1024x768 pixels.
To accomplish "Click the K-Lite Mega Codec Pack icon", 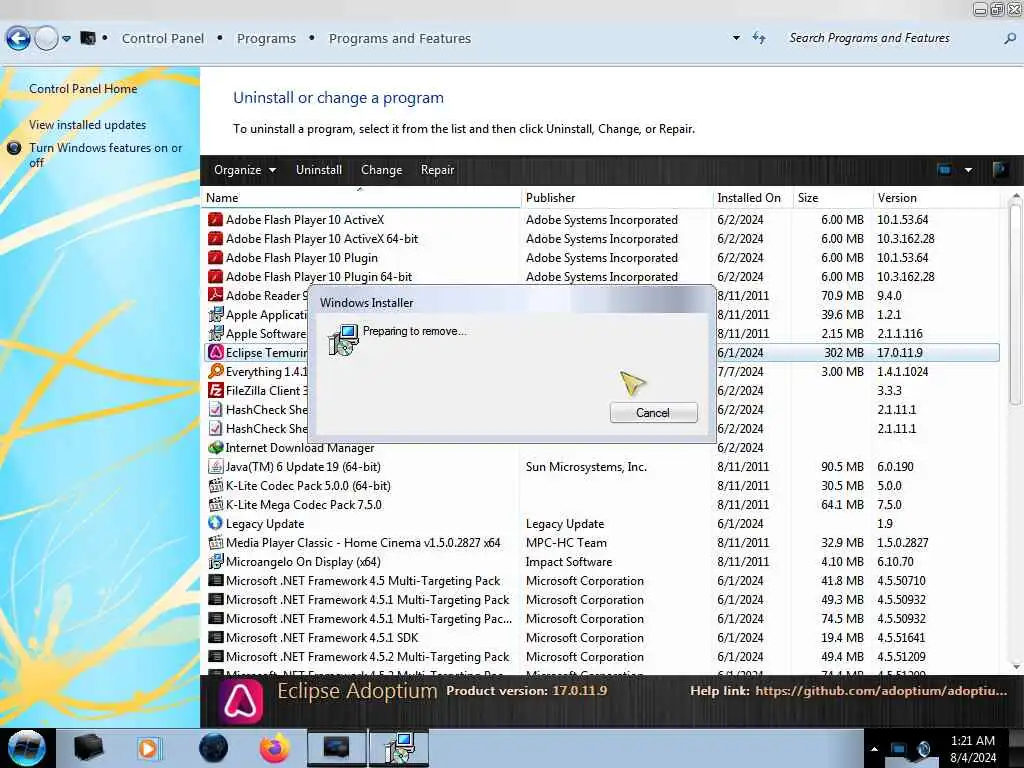I will point(215,504).
